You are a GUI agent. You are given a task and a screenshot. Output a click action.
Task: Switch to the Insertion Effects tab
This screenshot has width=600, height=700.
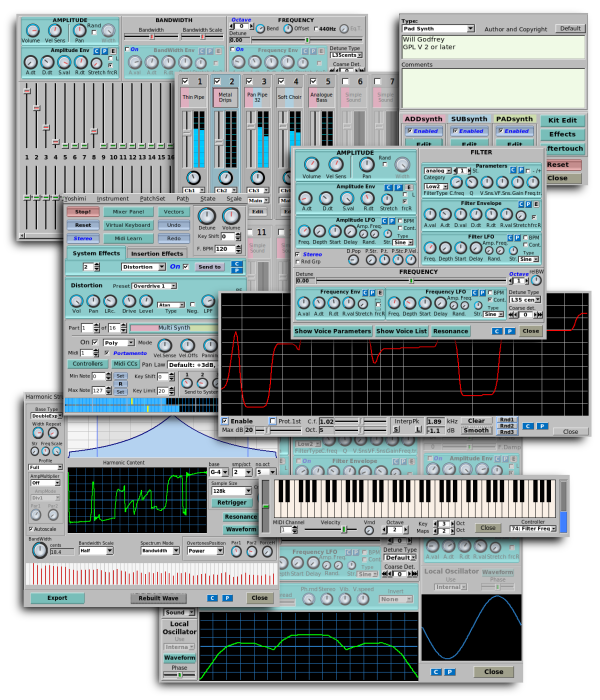[x=157, y=254]
